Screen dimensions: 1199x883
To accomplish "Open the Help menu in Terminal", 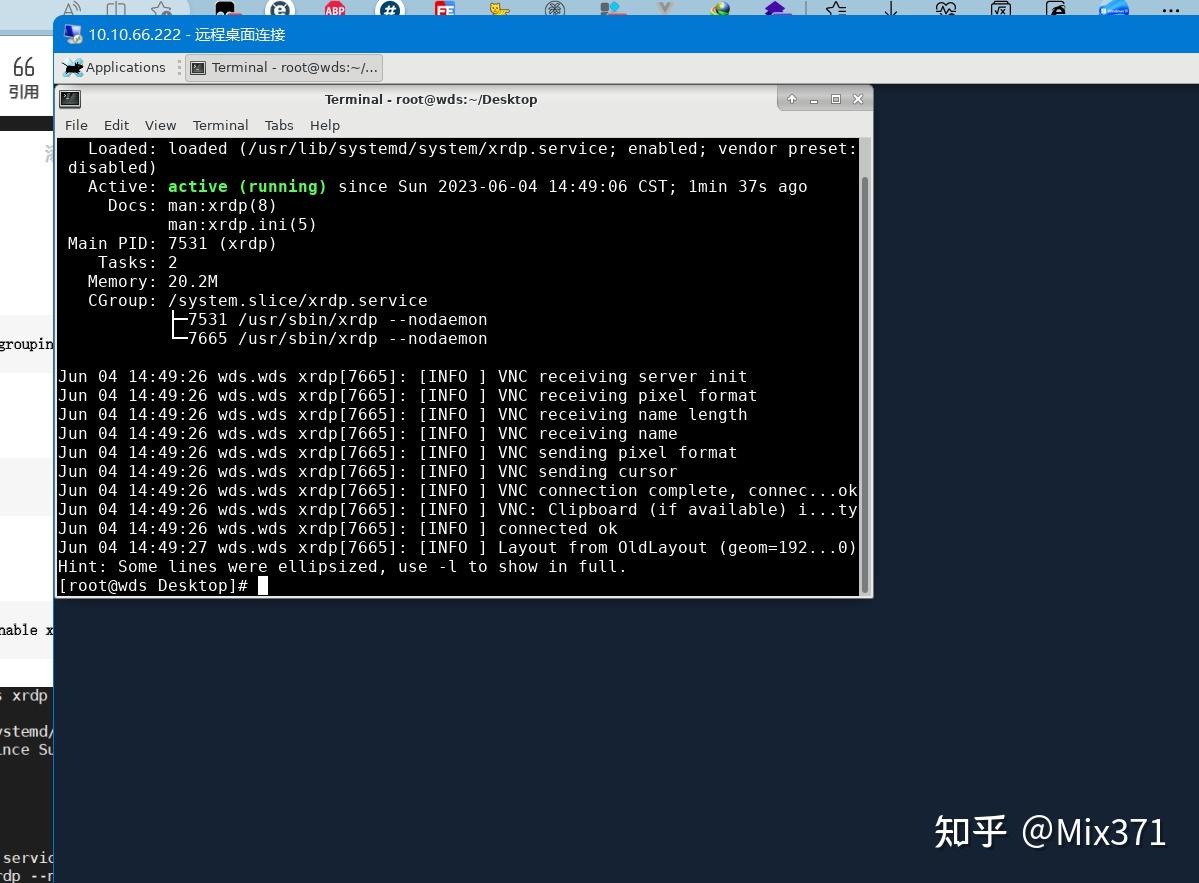I will point(325,125).
